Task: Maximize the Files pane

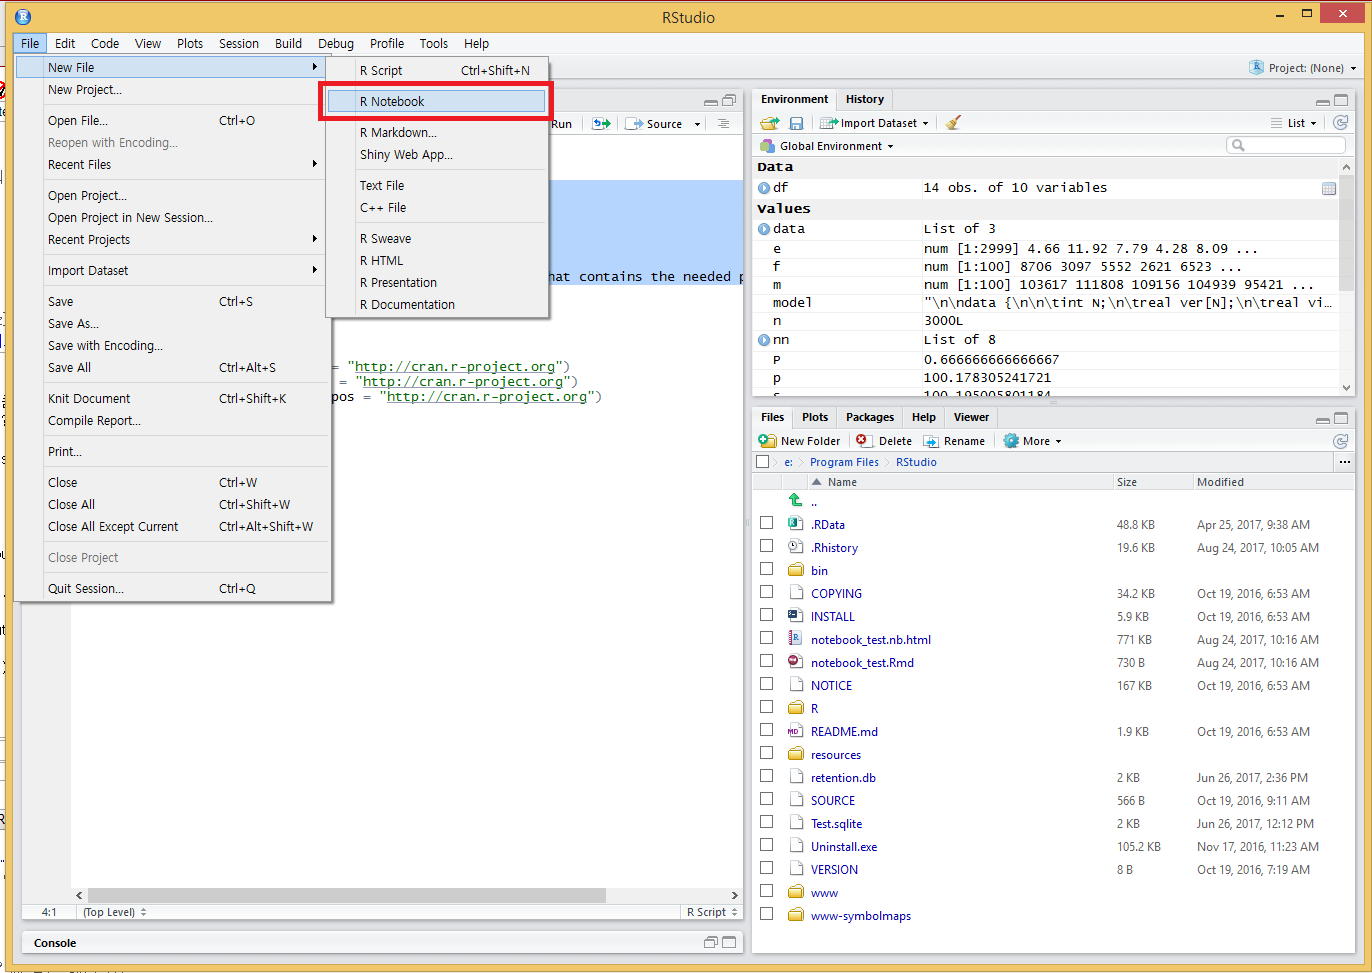Action: [x=1342, y=418]
